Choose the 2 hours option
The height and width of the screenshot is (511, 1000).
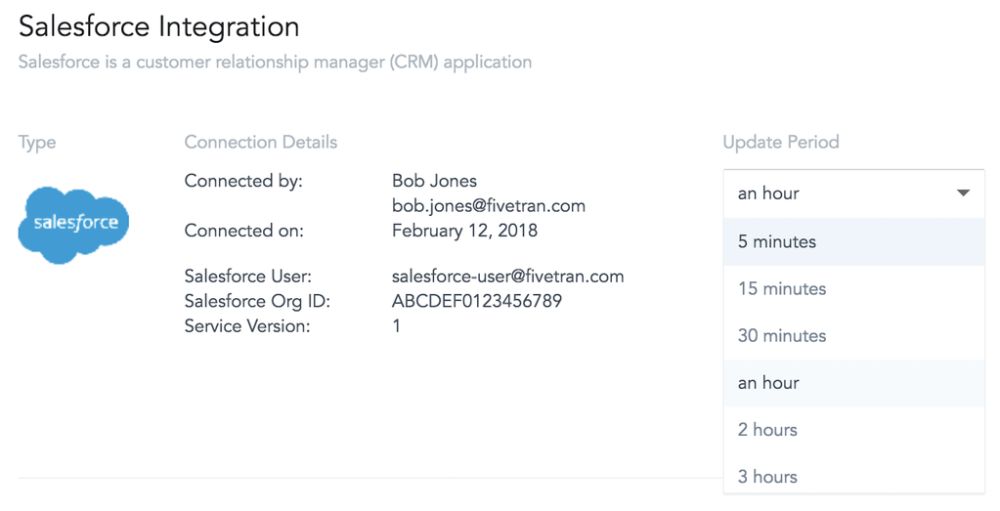click(x=854, y=430)
